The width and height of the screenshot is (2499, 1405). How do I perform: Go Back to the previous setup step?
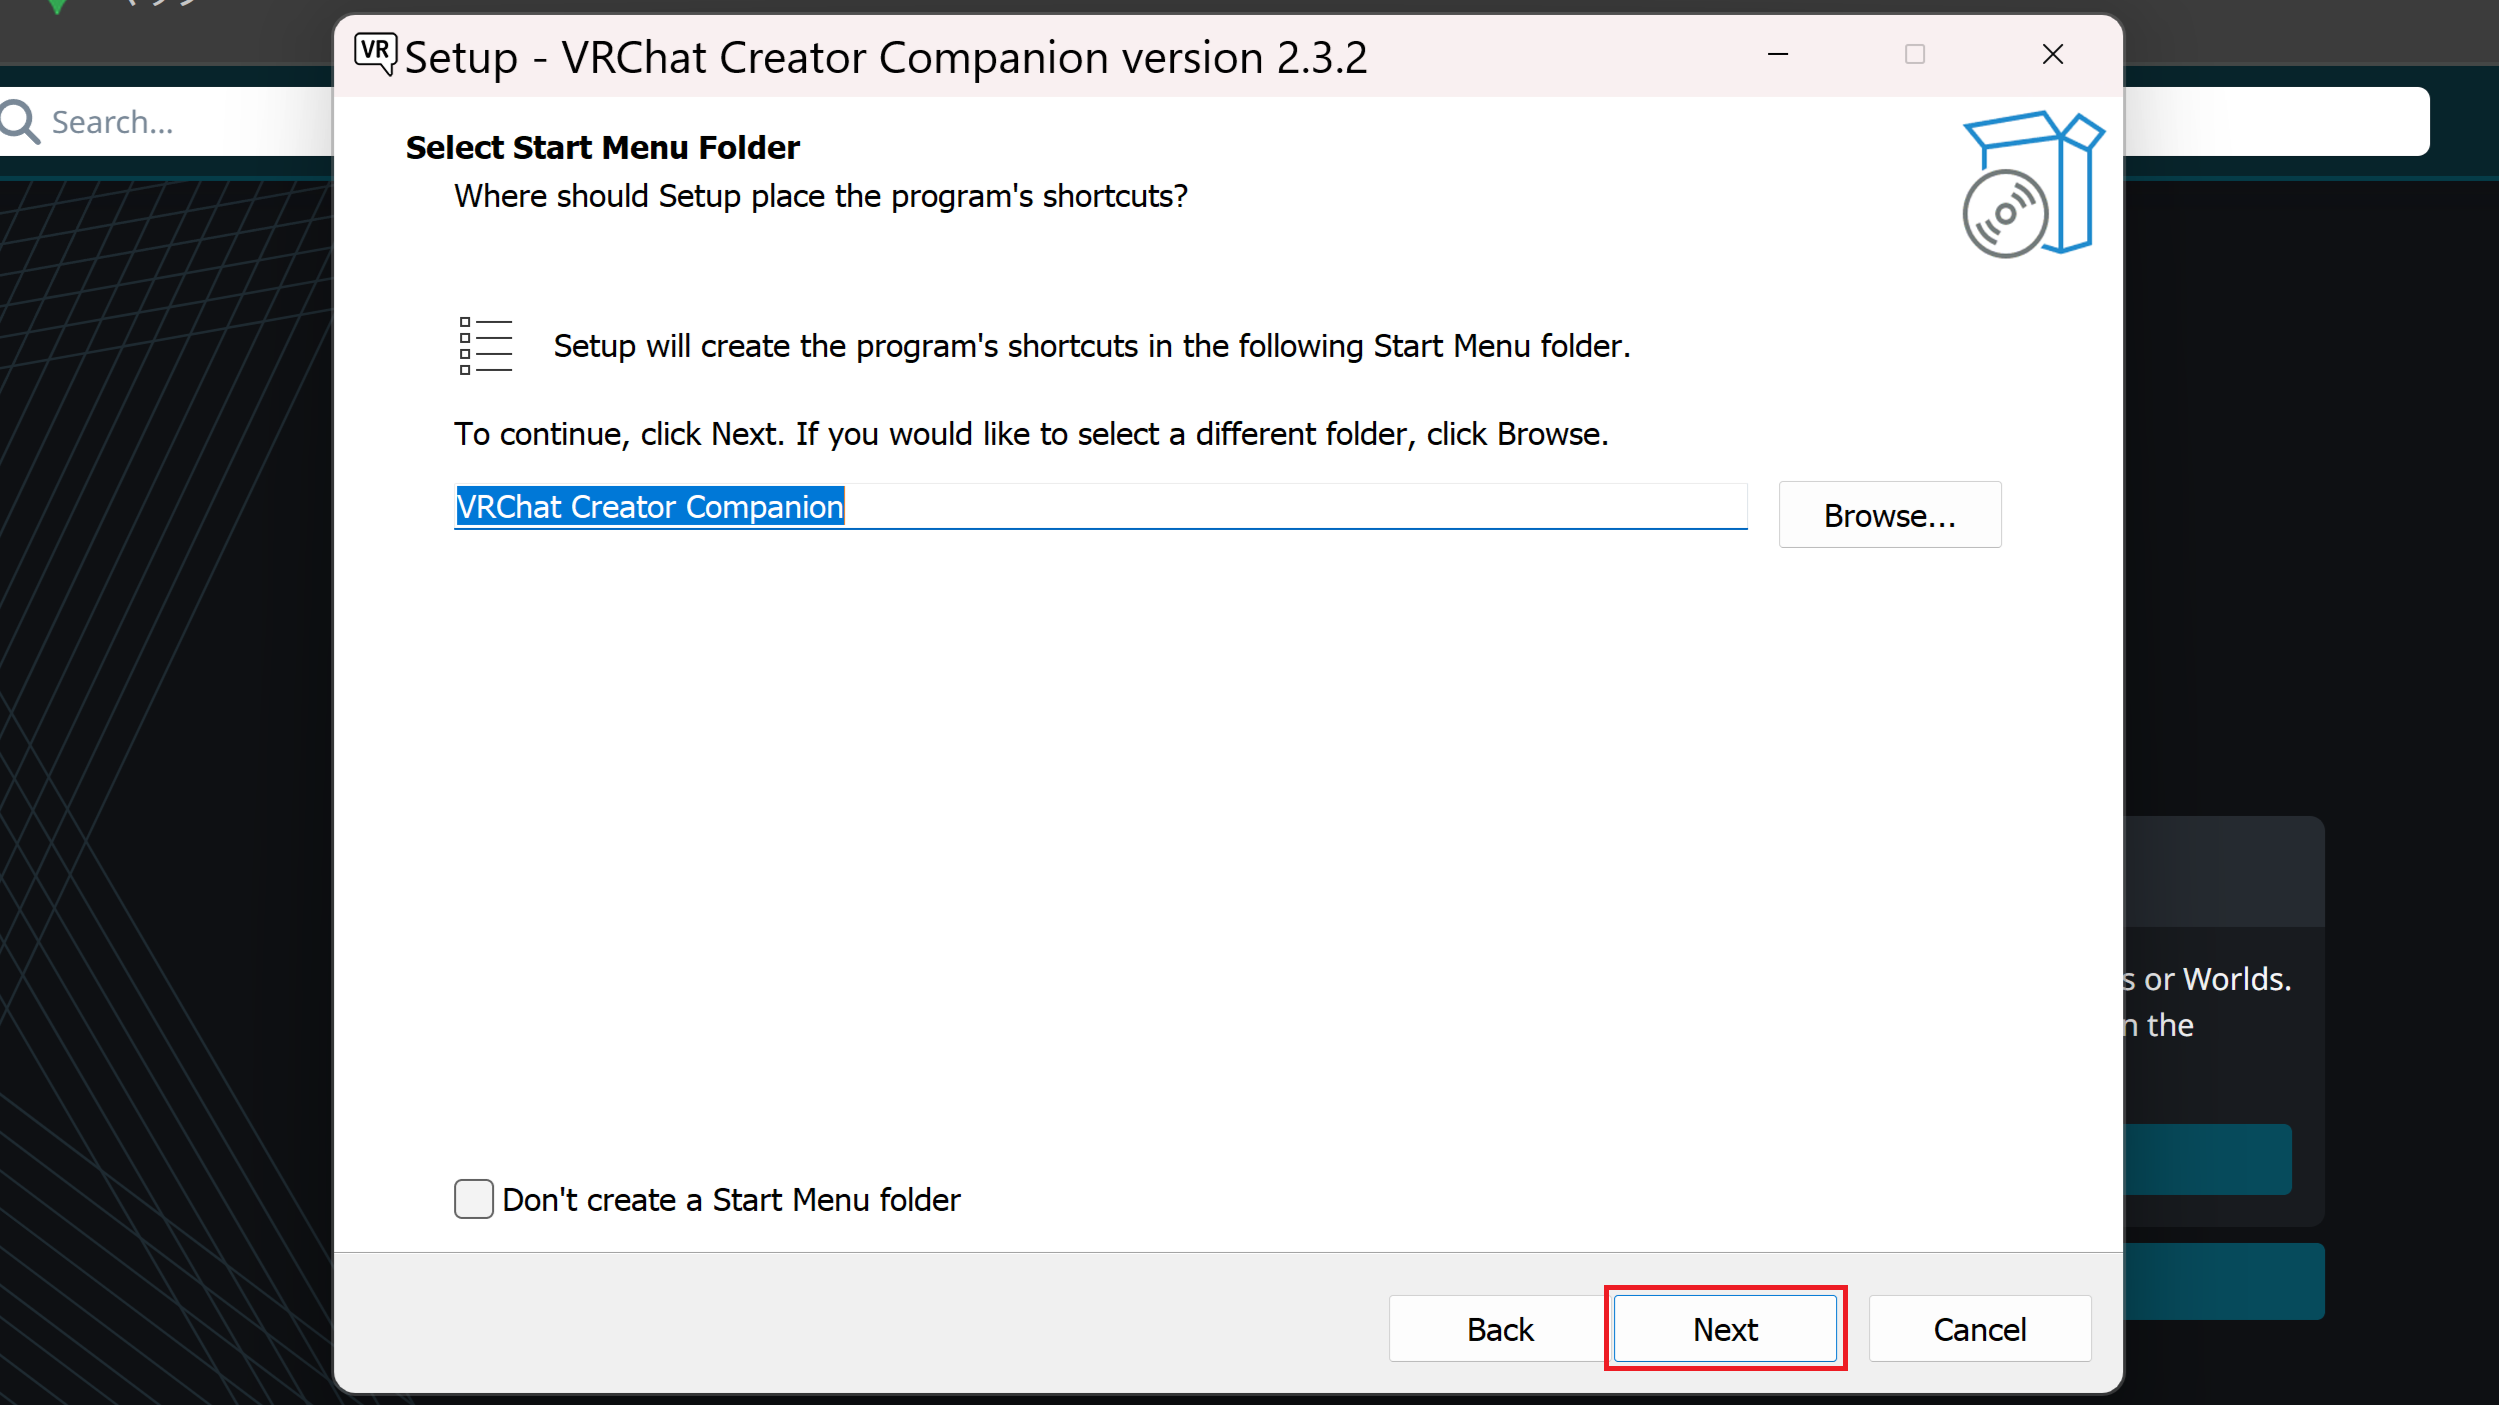coord(1499,1329)
